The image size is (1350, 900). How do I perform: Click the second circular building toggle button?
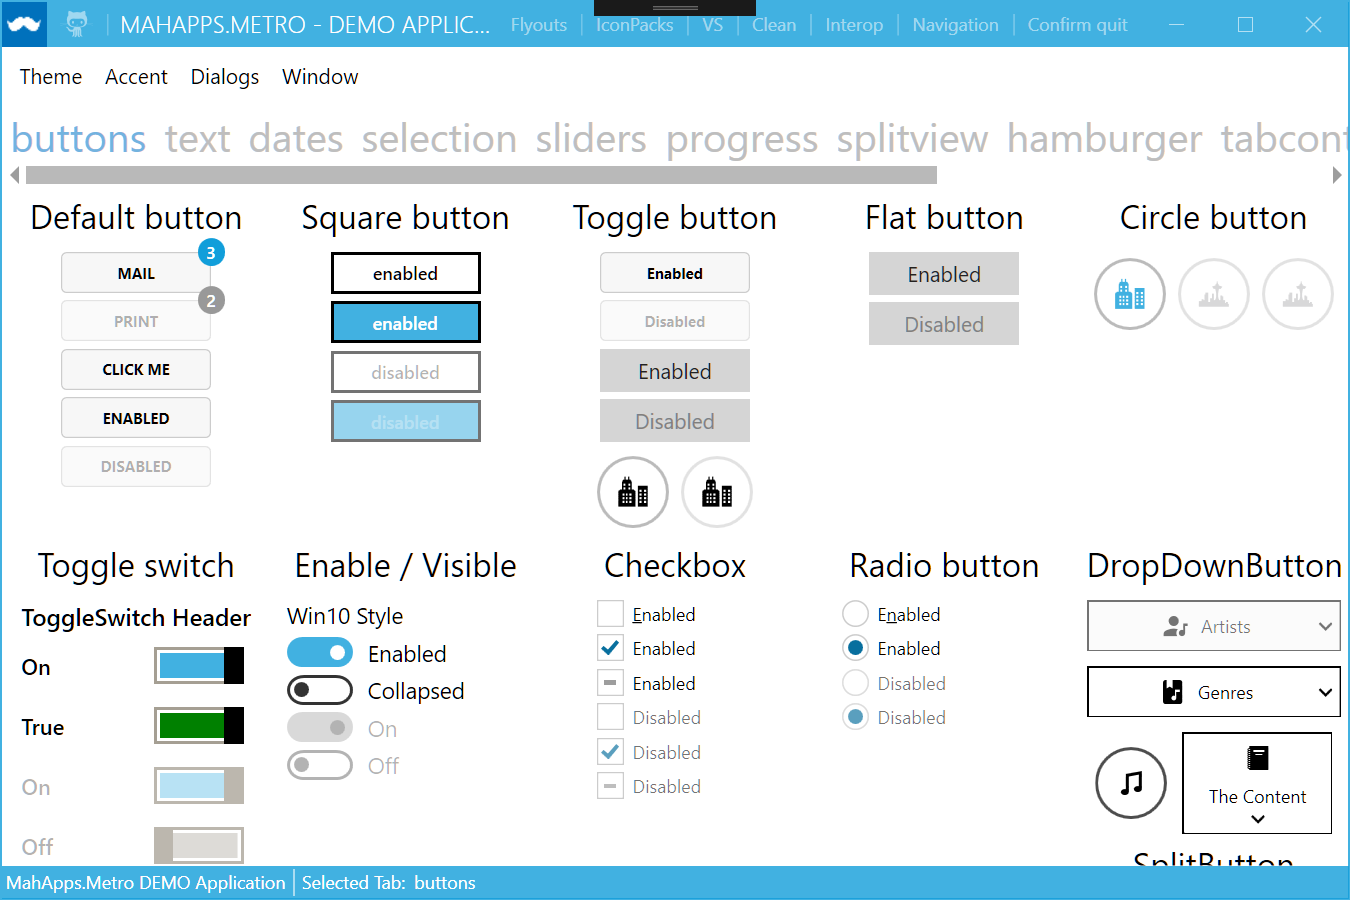[x=717, y=492]
